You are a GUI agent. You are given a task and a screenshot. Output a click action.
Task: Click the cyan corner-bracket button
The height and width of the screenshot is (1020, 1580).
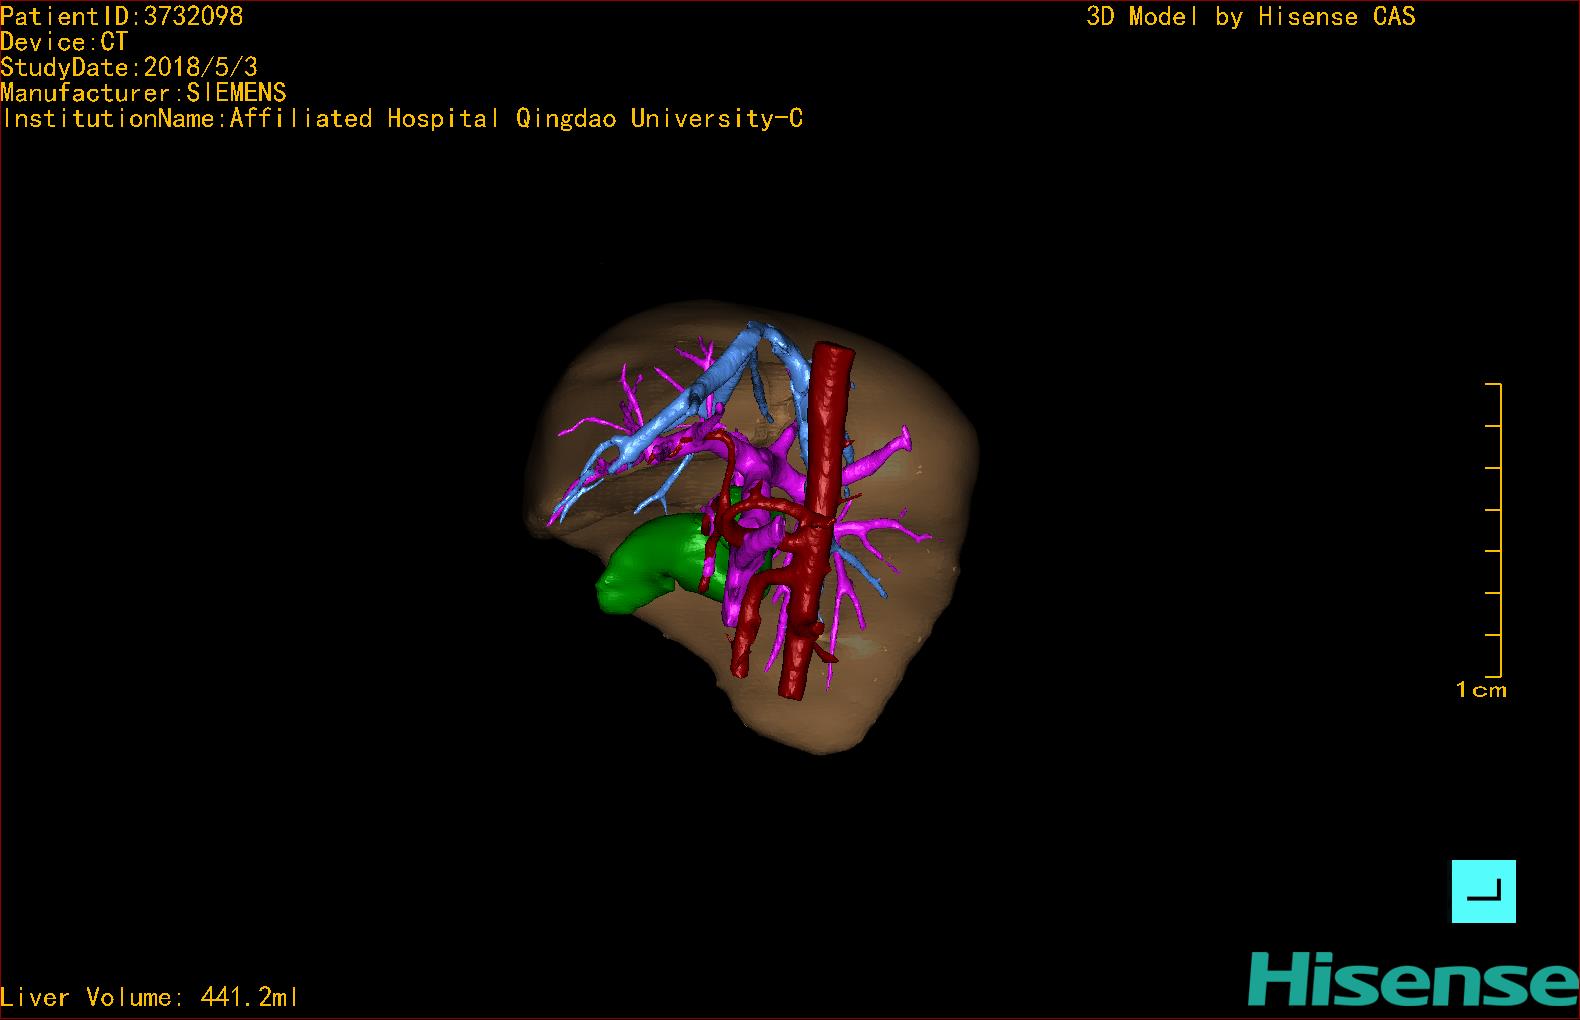pos(1483,891)
